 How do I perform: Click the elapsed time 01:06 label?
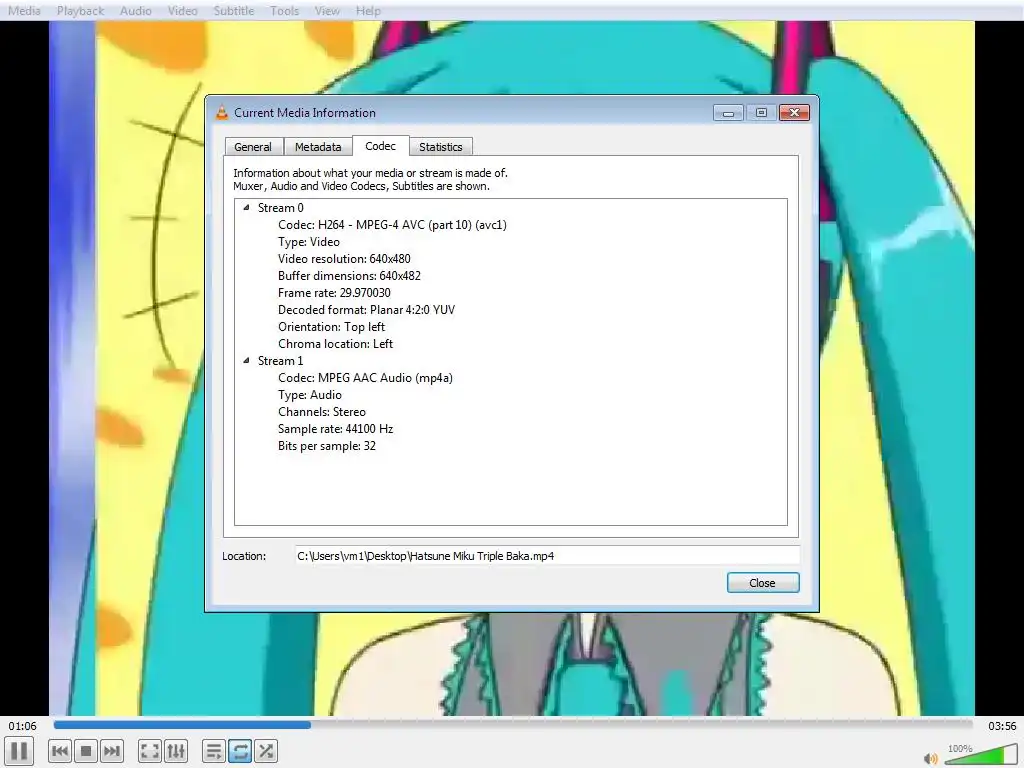23,726
